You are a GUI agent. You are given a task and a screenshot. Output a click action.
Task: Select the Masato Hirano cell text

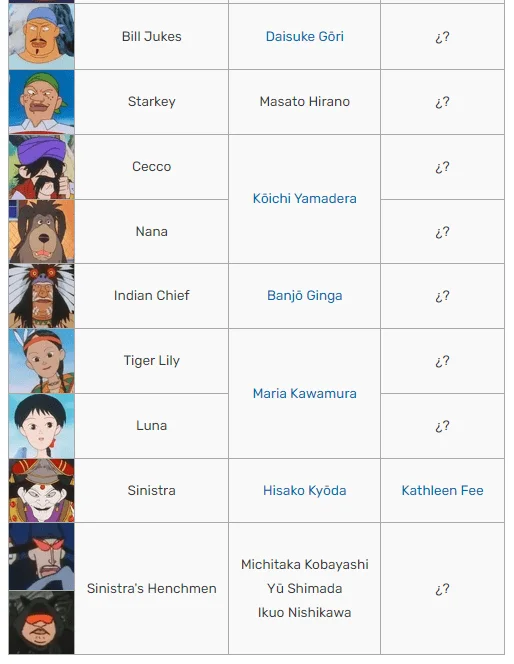304,102
